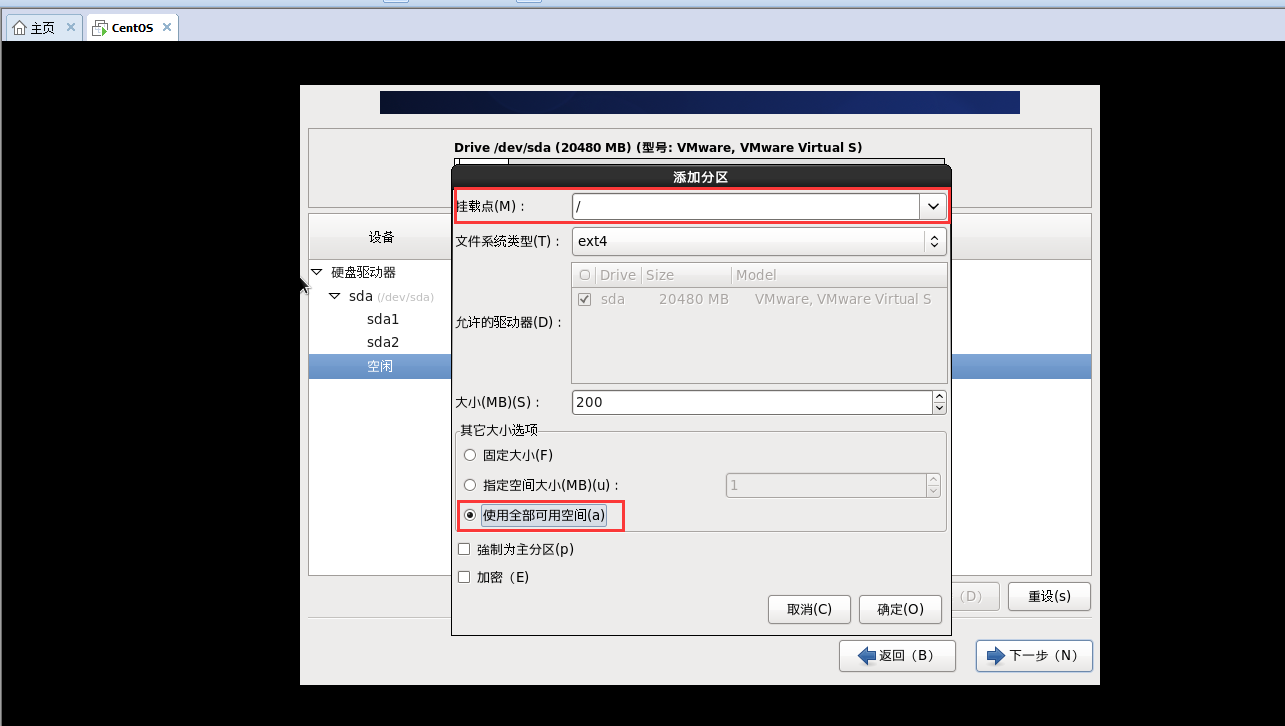The height and width of the screenshot is (726, 1285).
Task: Click the 重设(s) reset button
Action: coord(1049,596)
